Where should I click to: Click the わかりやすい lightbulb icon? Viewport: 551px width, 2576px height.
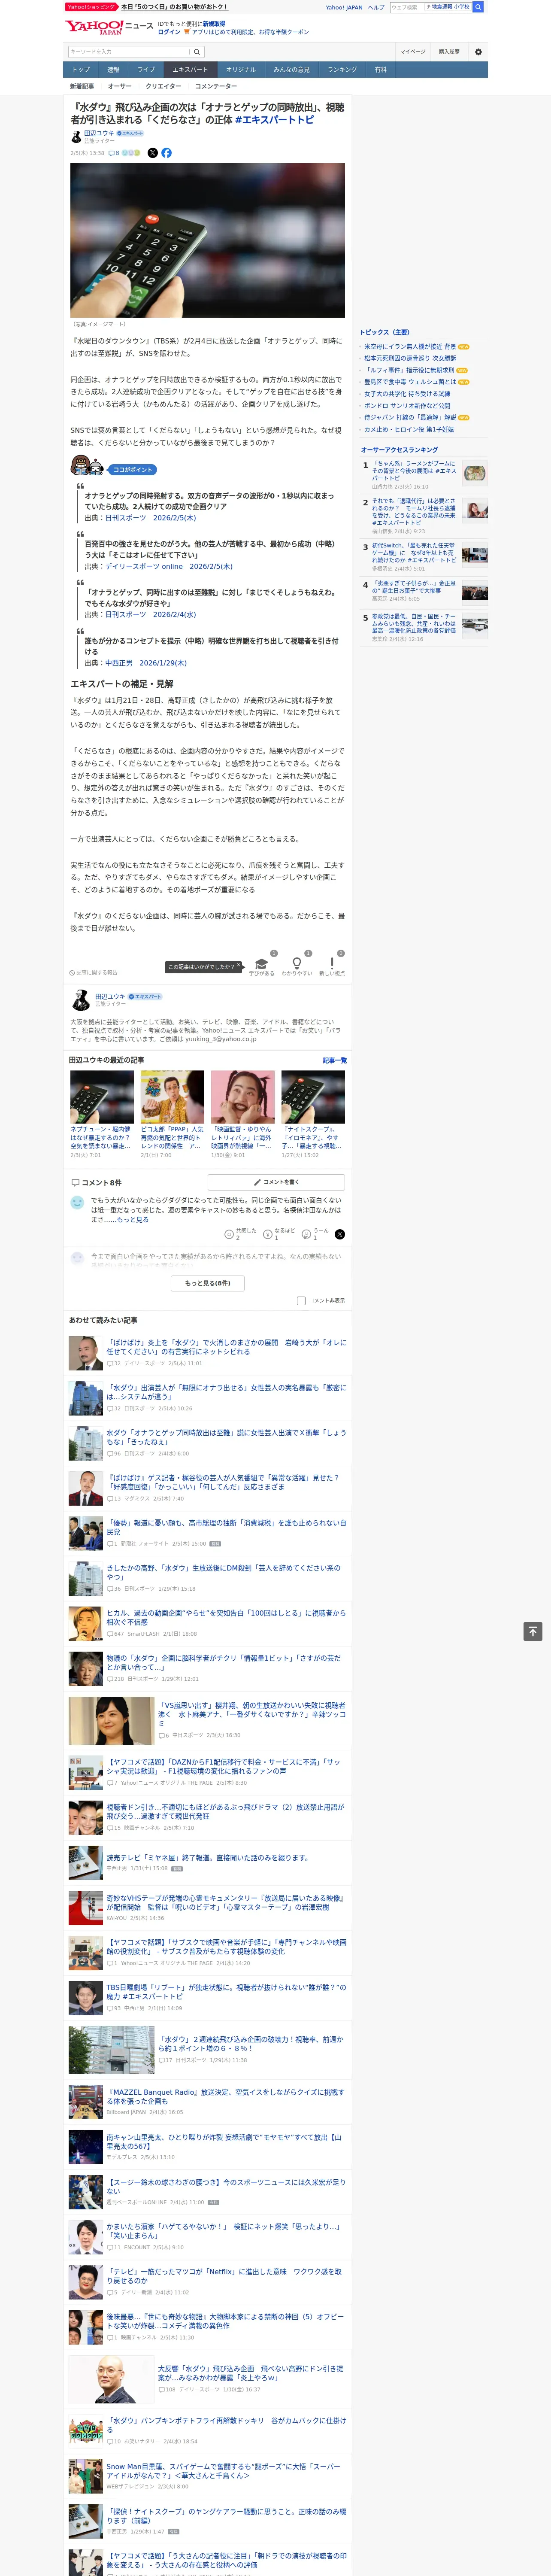click(296, 963)
